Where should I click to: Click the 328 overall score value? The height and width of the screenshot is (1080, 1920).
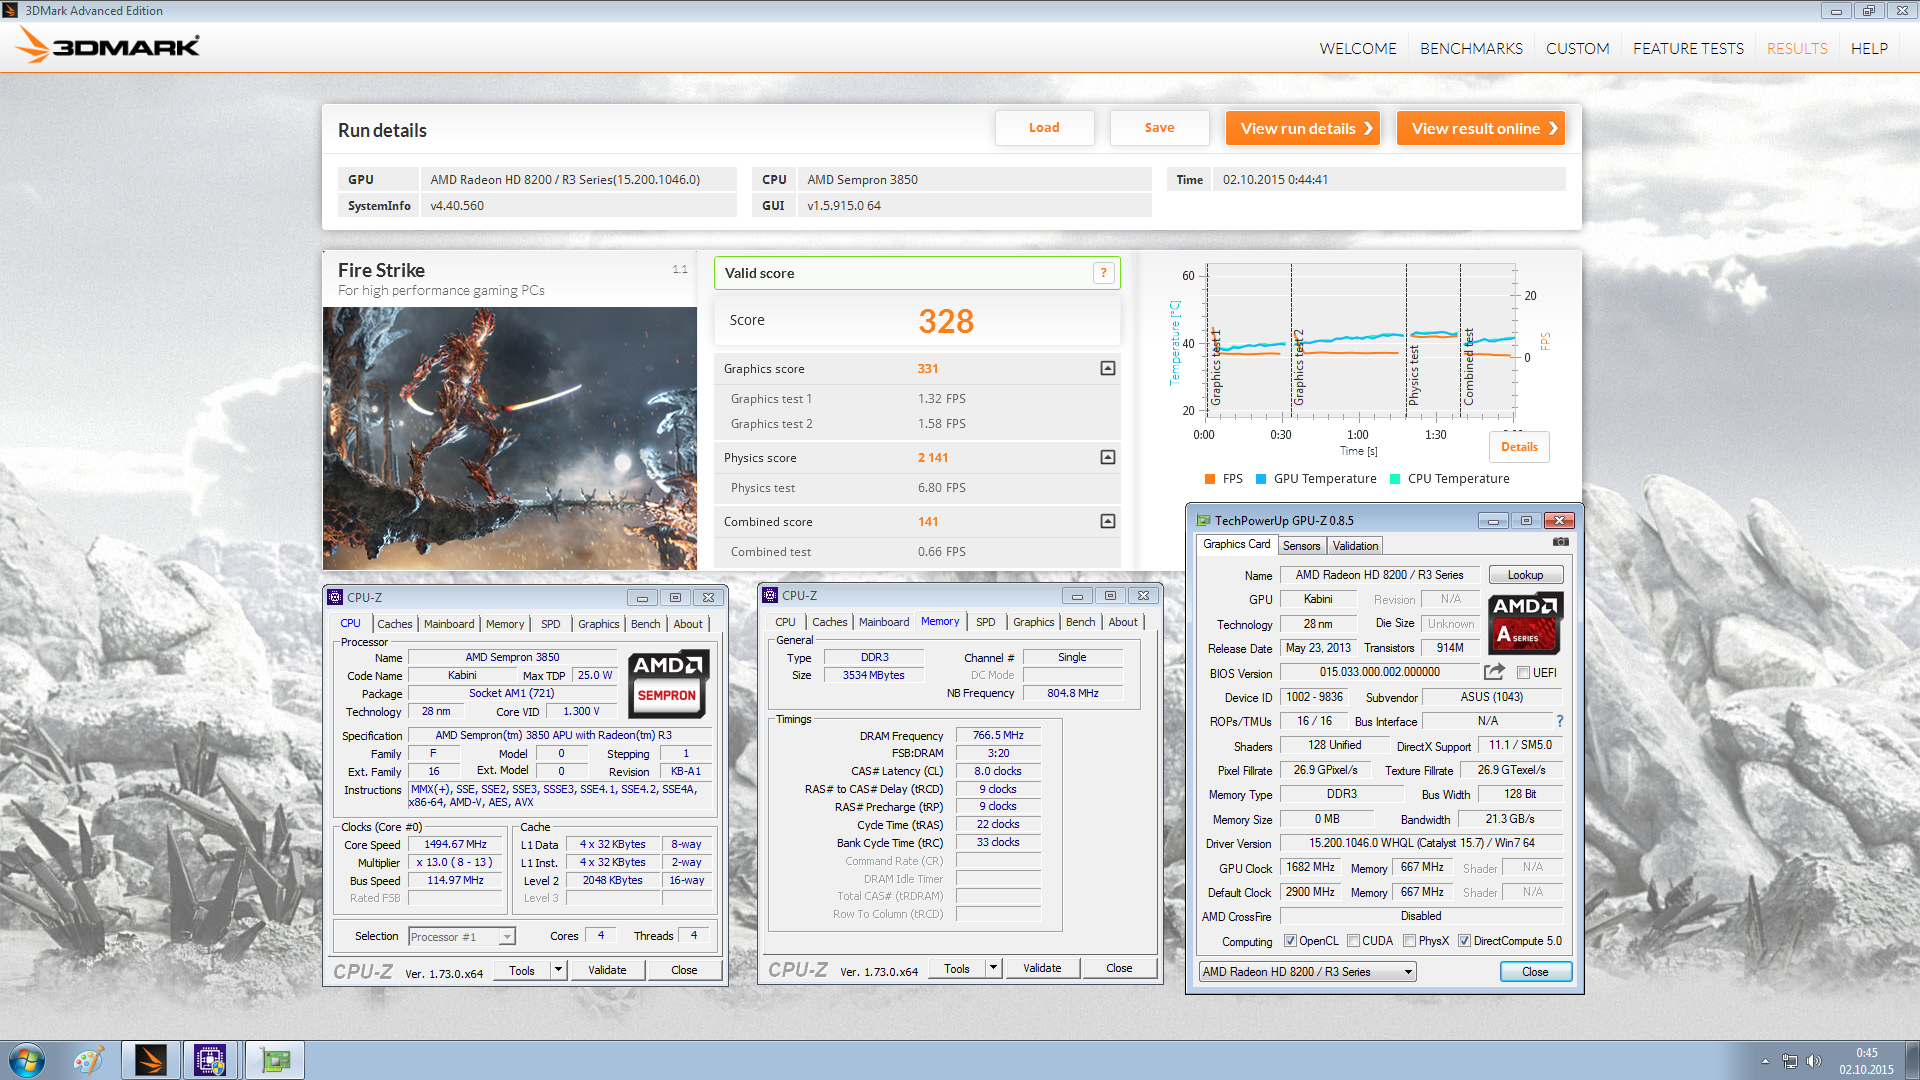946,321
